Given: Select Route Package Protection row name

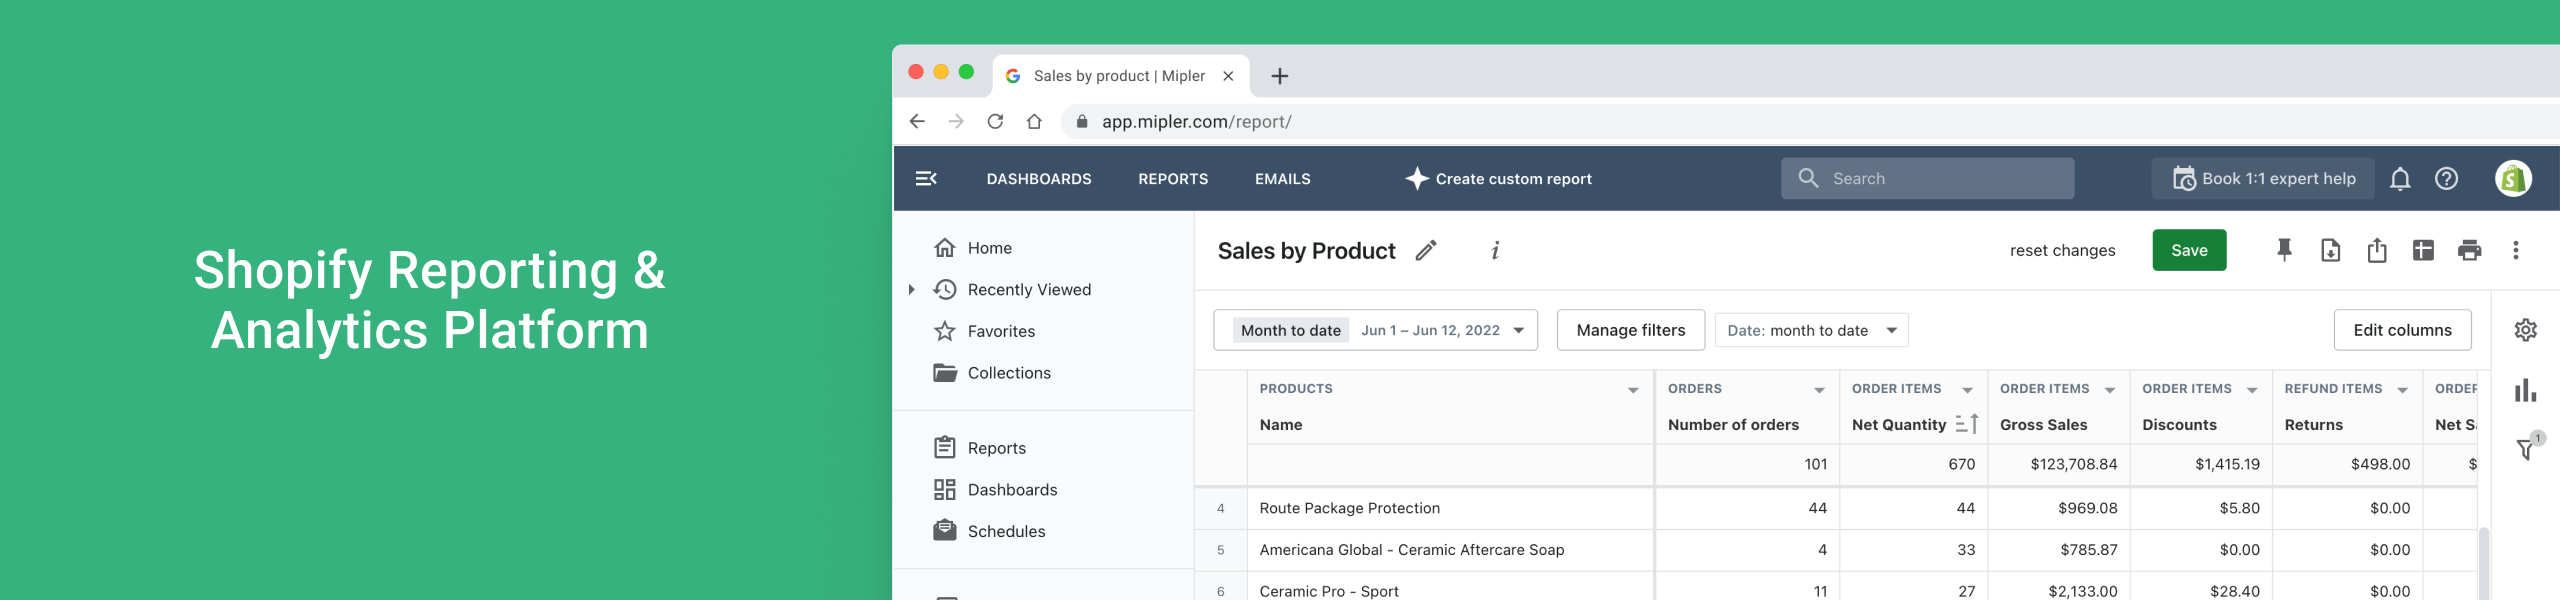Looking at the screenshot, I should click(x=1349, y=508).
